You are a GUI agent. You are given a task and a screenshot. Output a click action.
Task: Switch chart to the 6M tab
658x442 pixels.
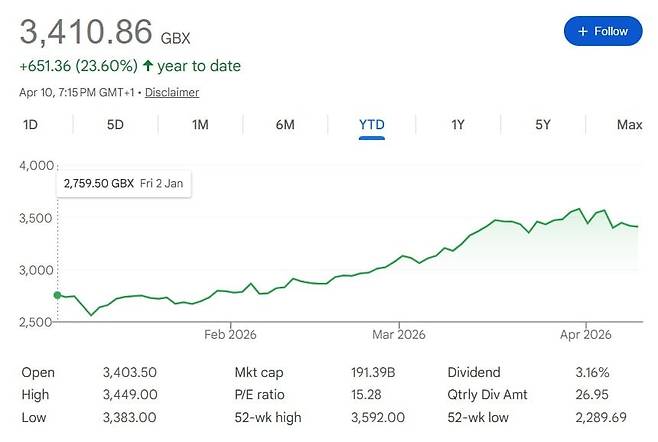point(285,125)
